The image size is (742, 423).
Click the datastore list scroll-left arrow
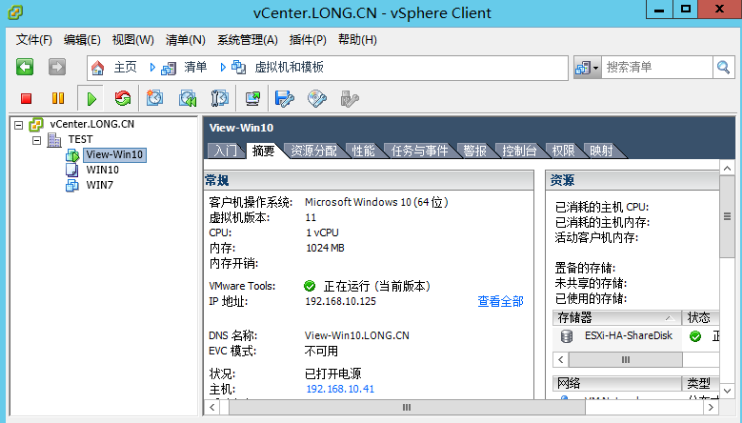coord(561,360)
